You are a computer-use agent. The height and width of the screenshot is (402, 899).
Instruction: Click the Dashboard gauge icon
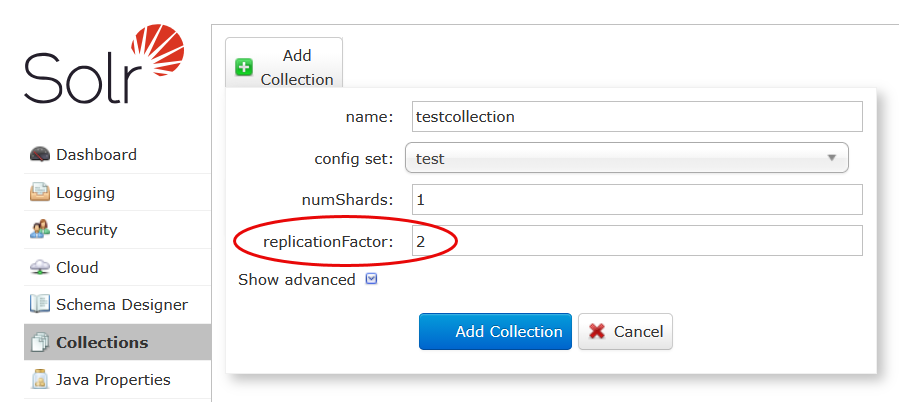40,155
